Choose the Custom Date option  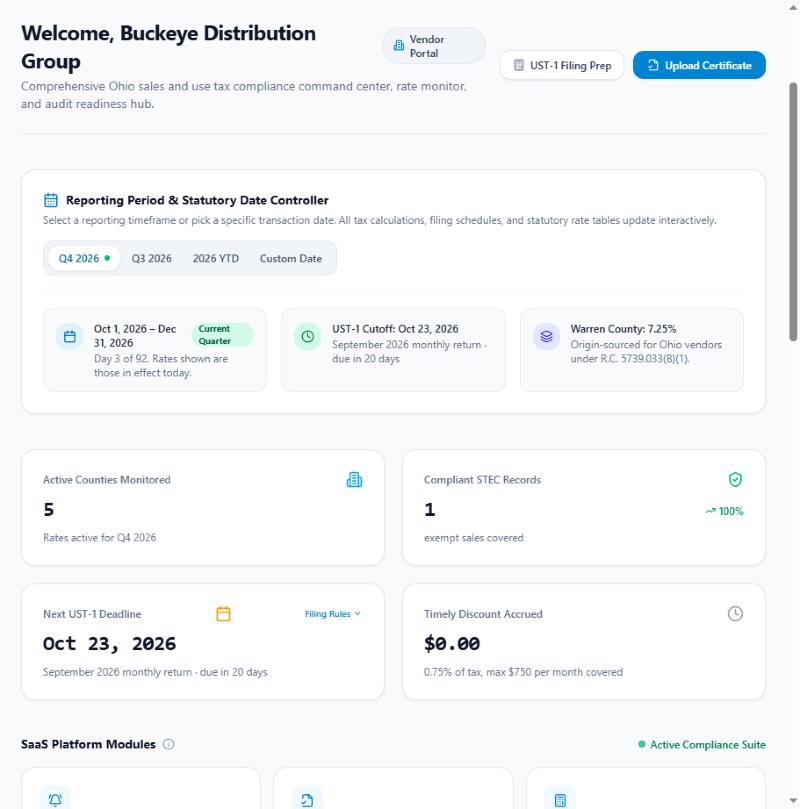[291, 258]
